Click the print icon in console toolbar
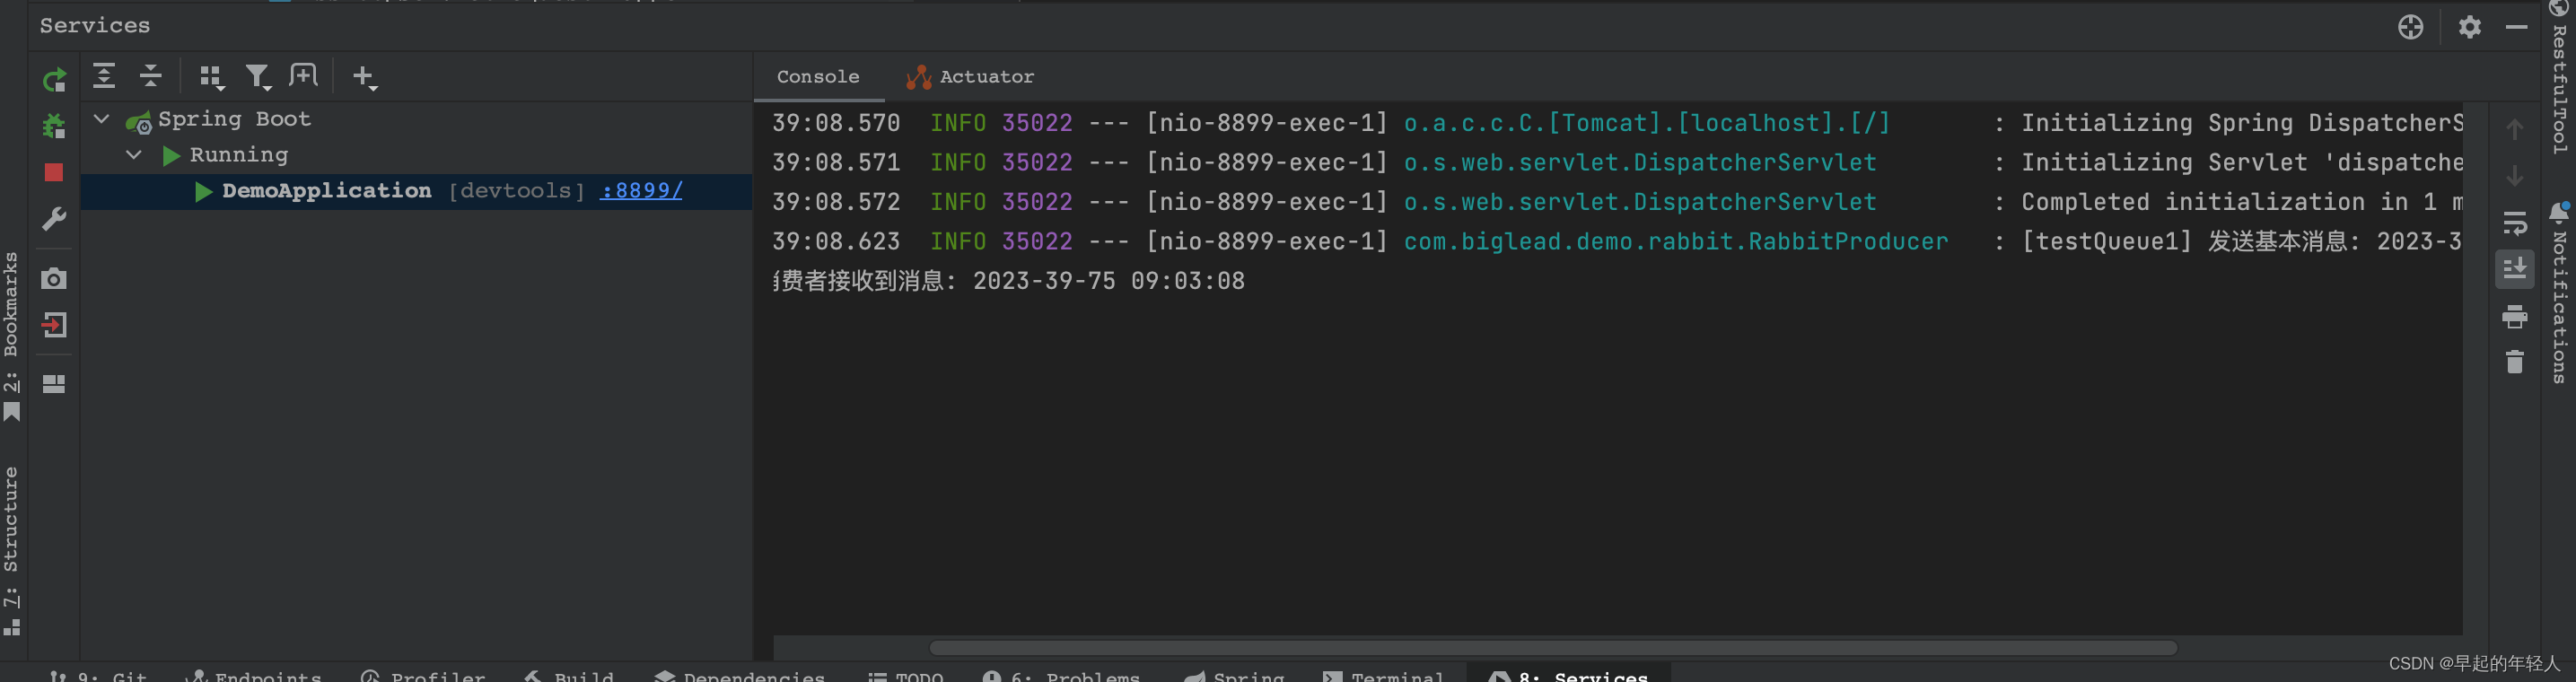This screenshot has width=2576, height=682. coord(2514,317)
